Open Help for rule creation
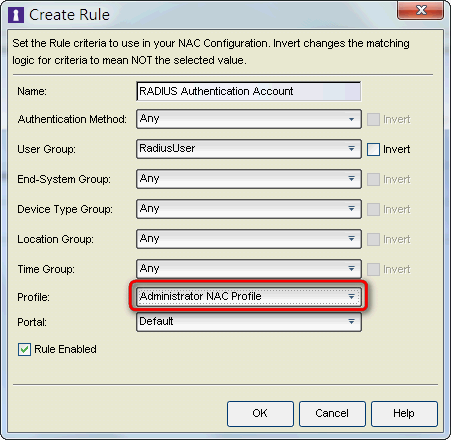Viewport: 451px width, 440px height. 404,414
